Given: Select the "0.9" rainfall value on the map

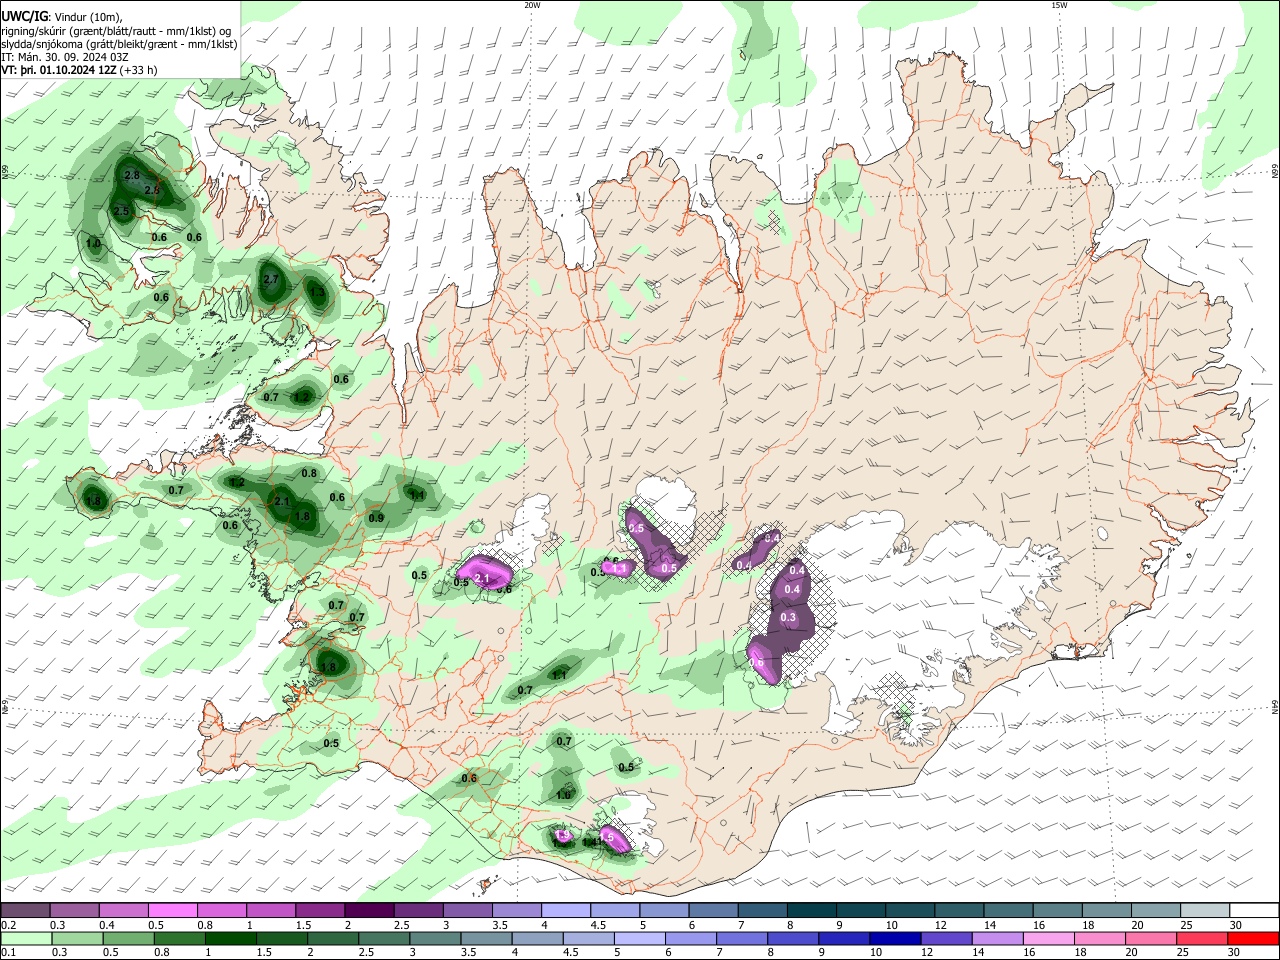Looking at the screenshot, I should (376, 518).
